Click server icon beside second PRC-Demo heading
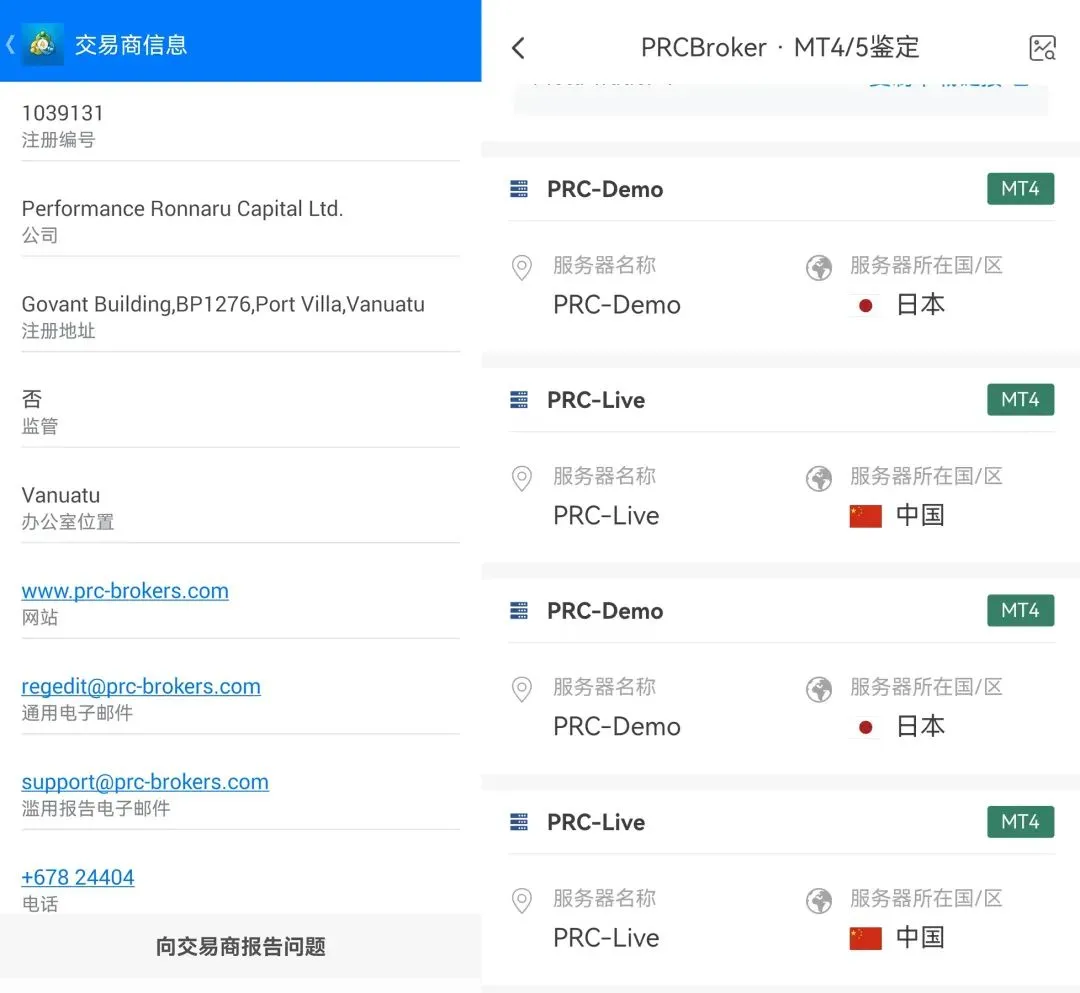 pyautogui.click(x=519, y=610)
